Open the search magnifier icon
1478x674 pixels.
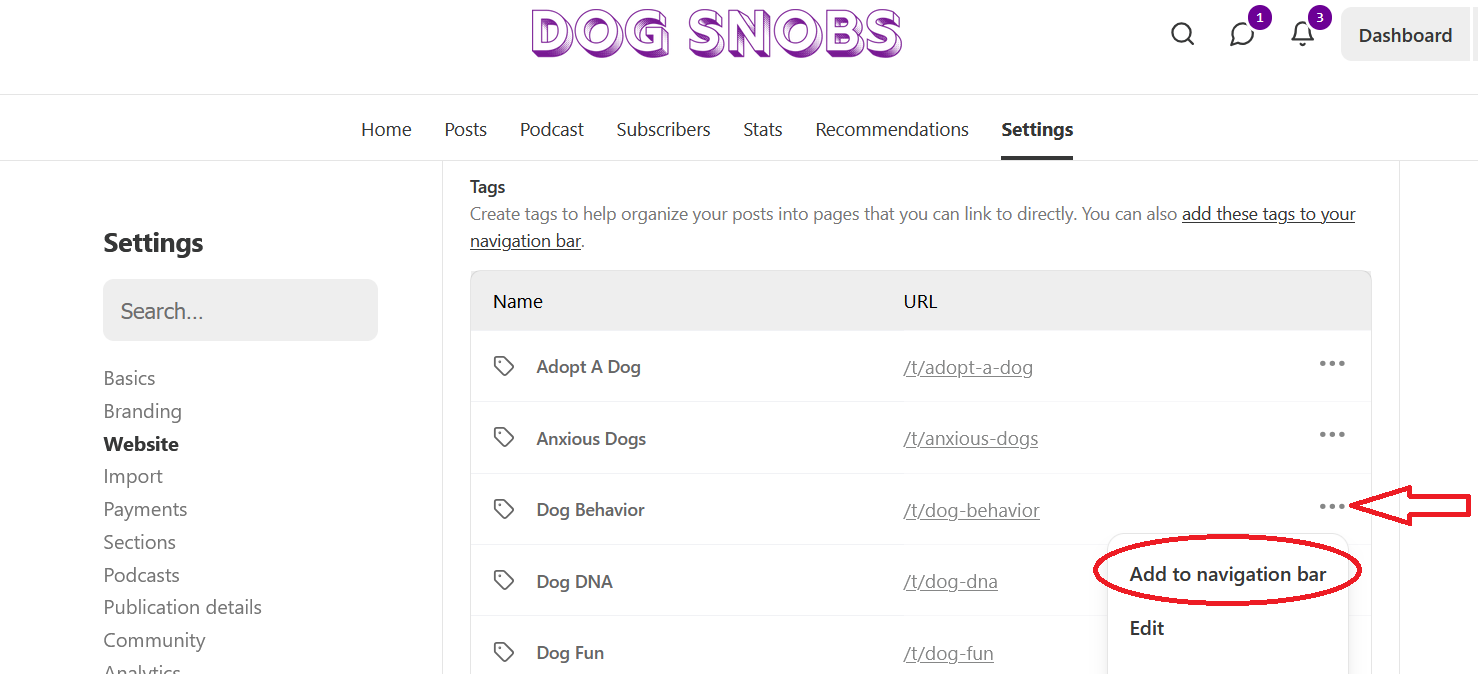click(1182, 33)
